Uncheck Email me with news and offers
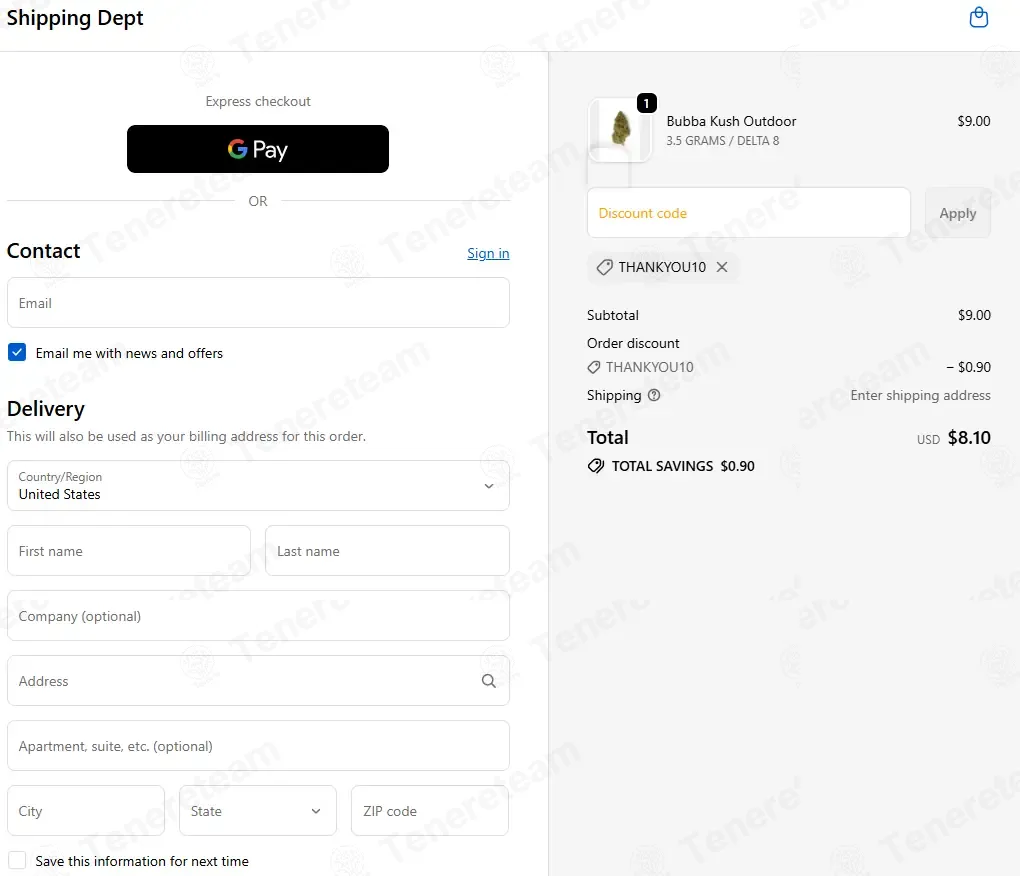Viewport: 1020px width, 876px height. point(17,353)
